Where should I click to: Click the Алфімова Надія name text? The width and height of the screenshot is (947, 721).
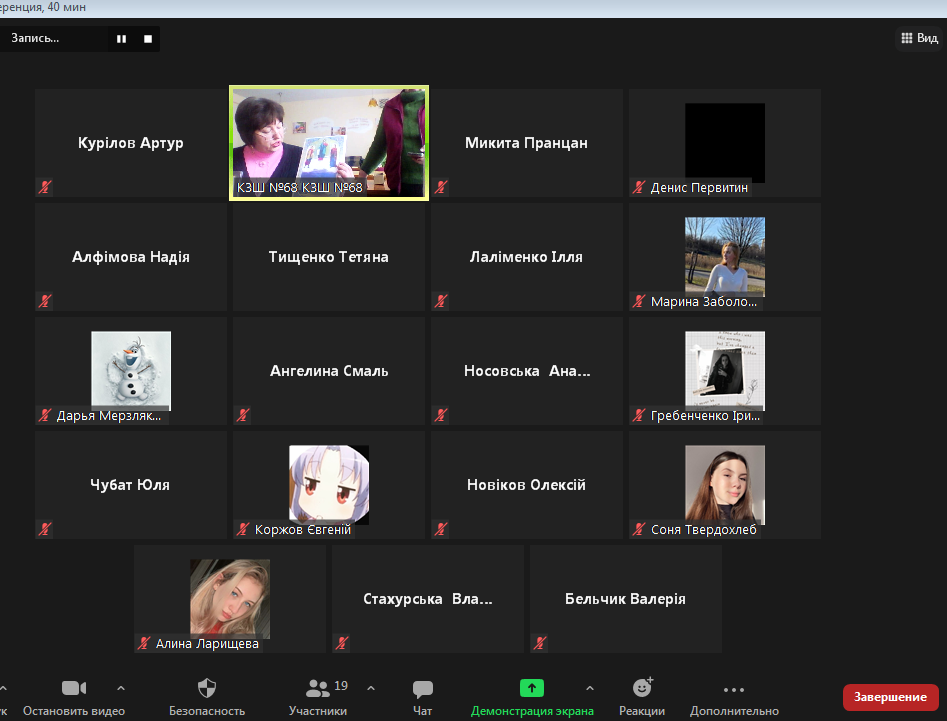pyautogui.click(x=130, y=257)
